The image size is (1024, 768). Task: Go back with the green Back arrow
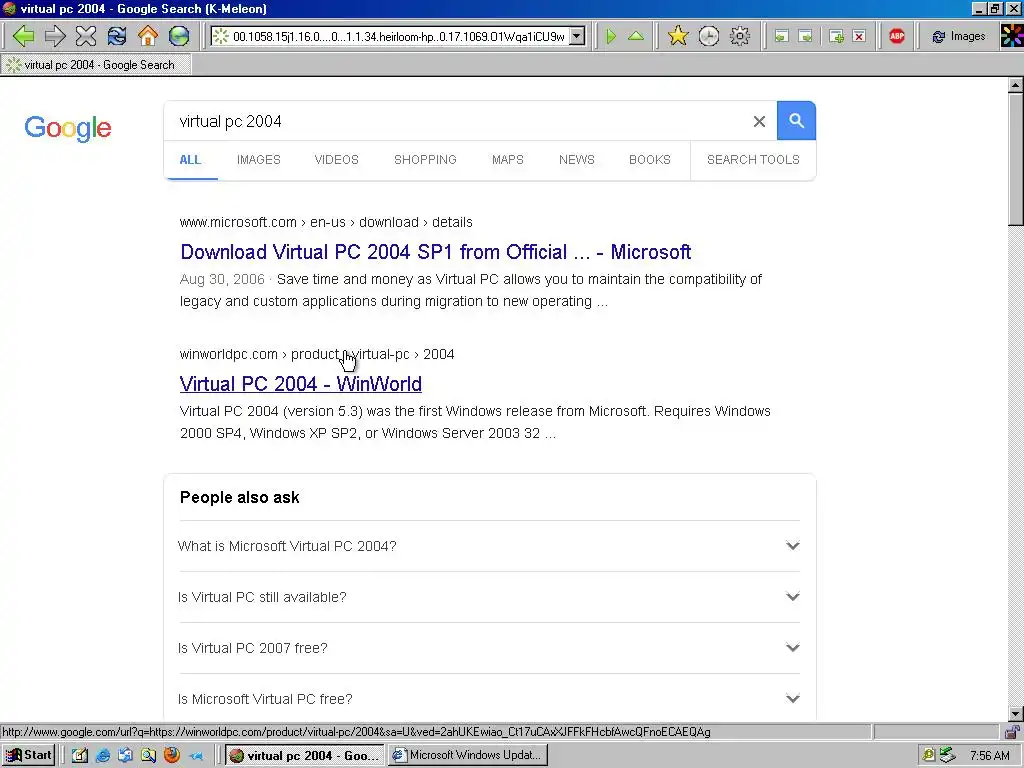point(24,36)
